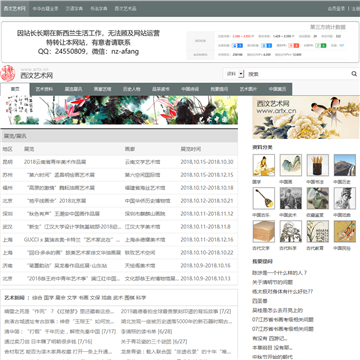Open the question 关于清明节的问题
Screen dimensions: 360x360
tap(272, 282)
